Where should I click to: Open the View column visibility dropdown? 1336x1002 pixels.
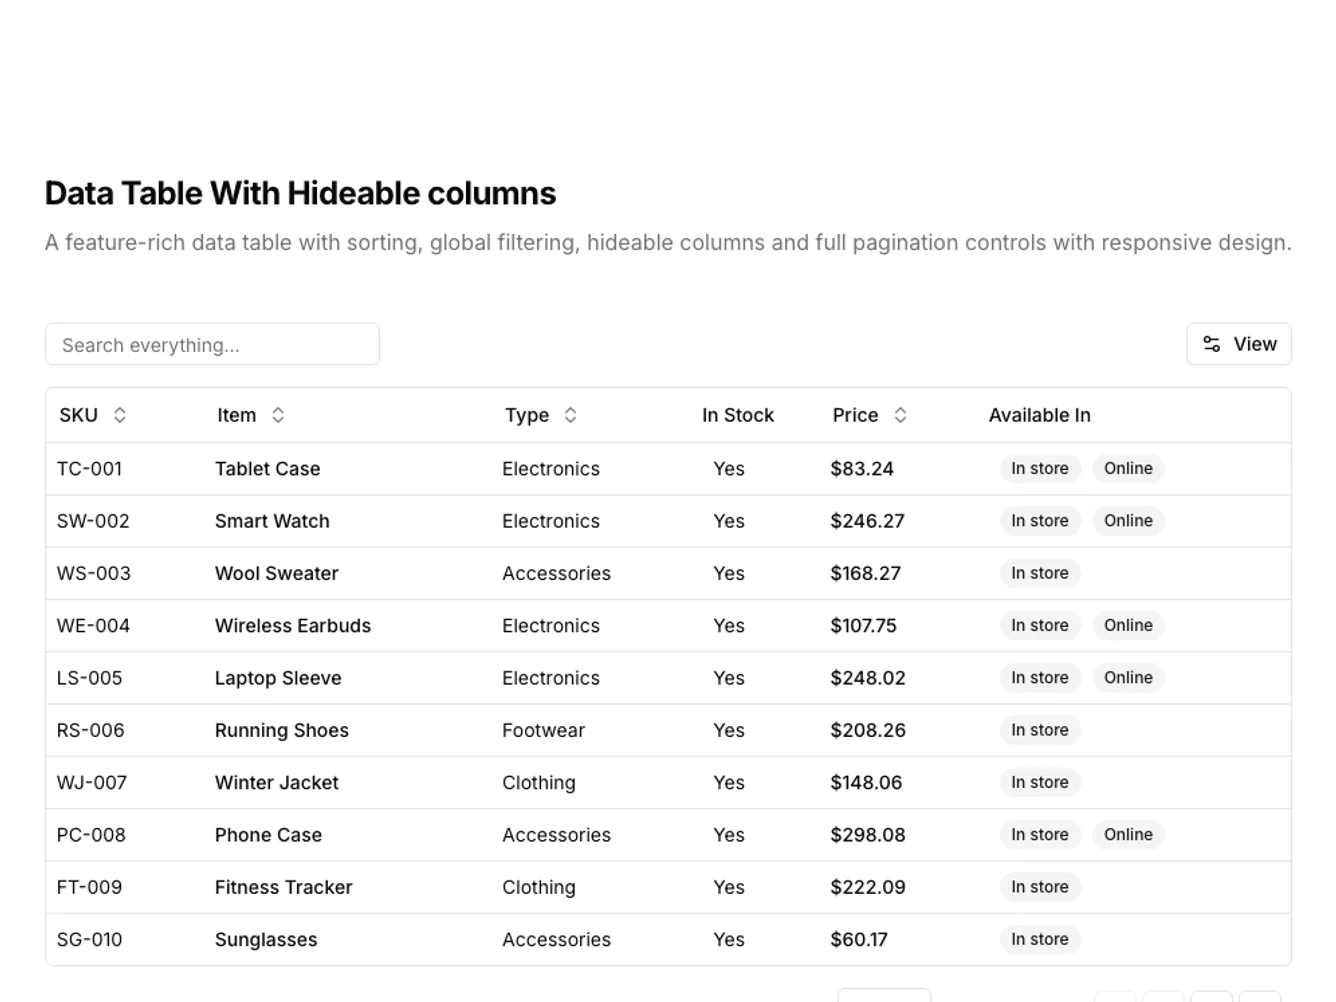[x=1239, y=343]
